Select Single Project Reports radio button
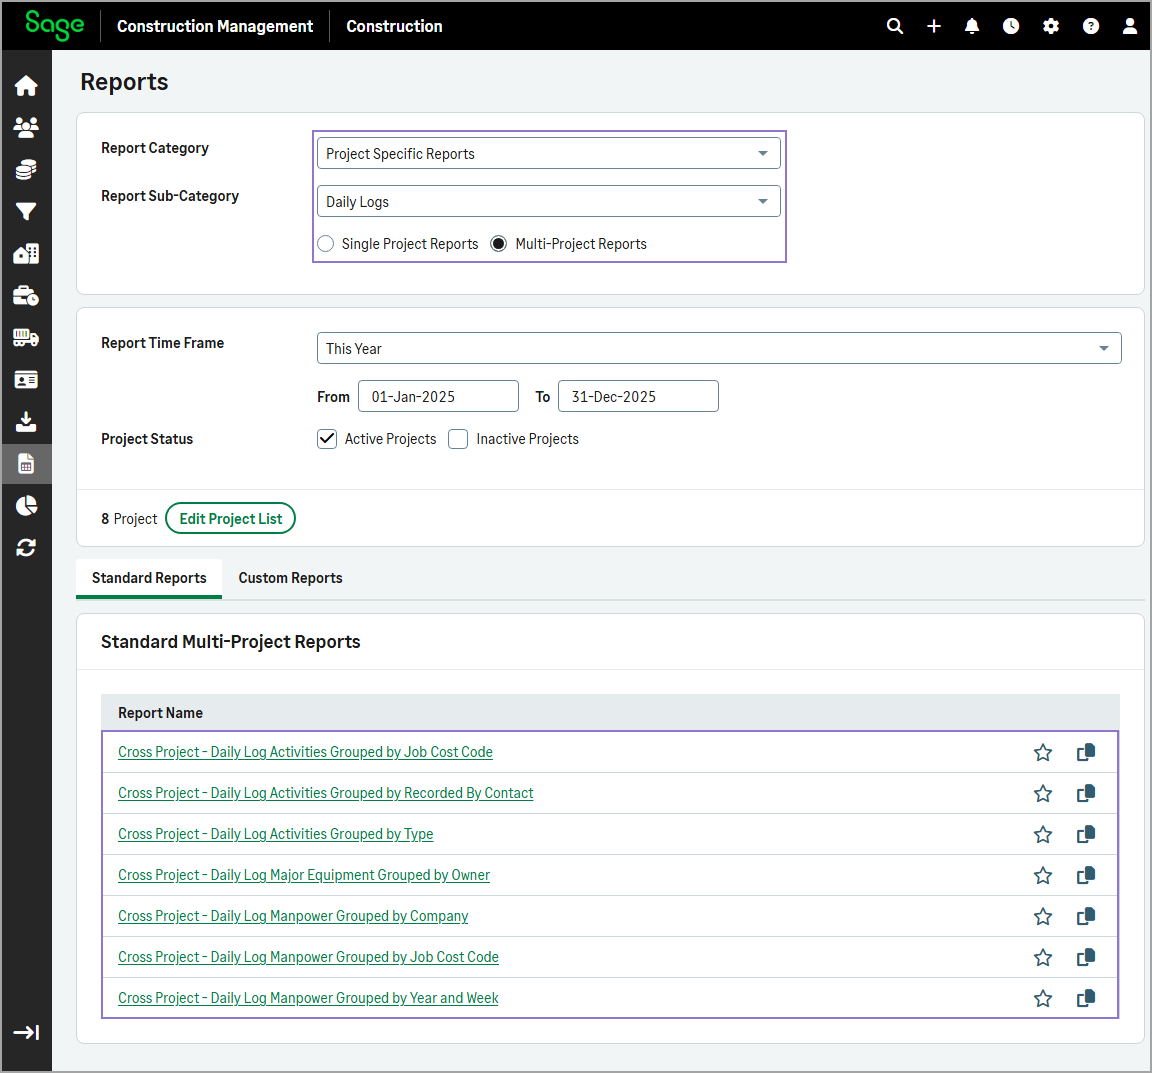 pyautogui.click(x=326, y=244)
